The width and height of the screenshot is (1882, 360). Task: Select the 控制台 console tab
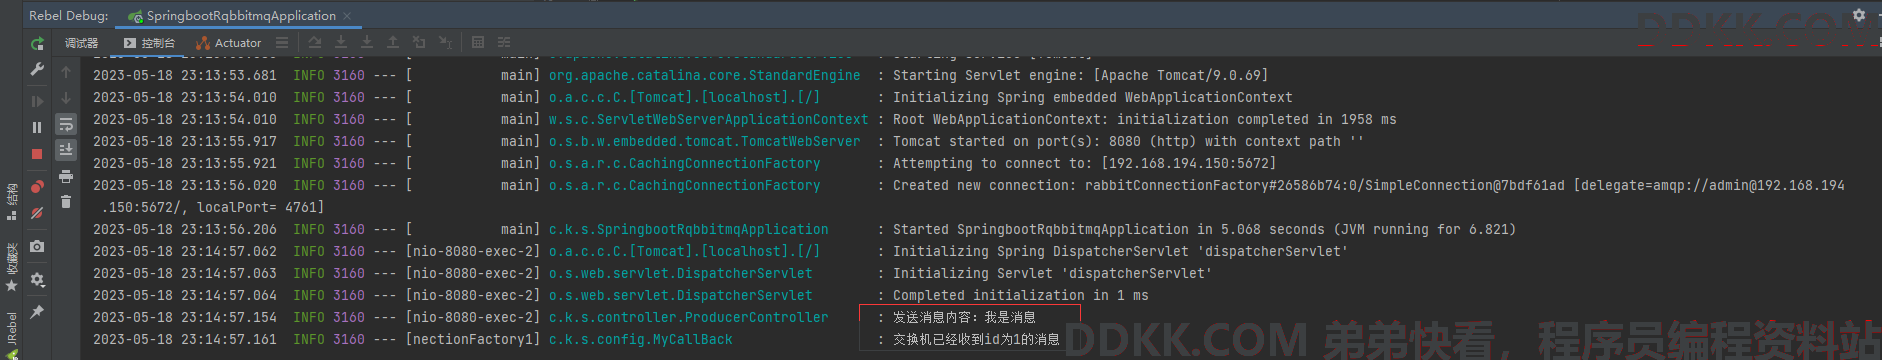point(149,43)
